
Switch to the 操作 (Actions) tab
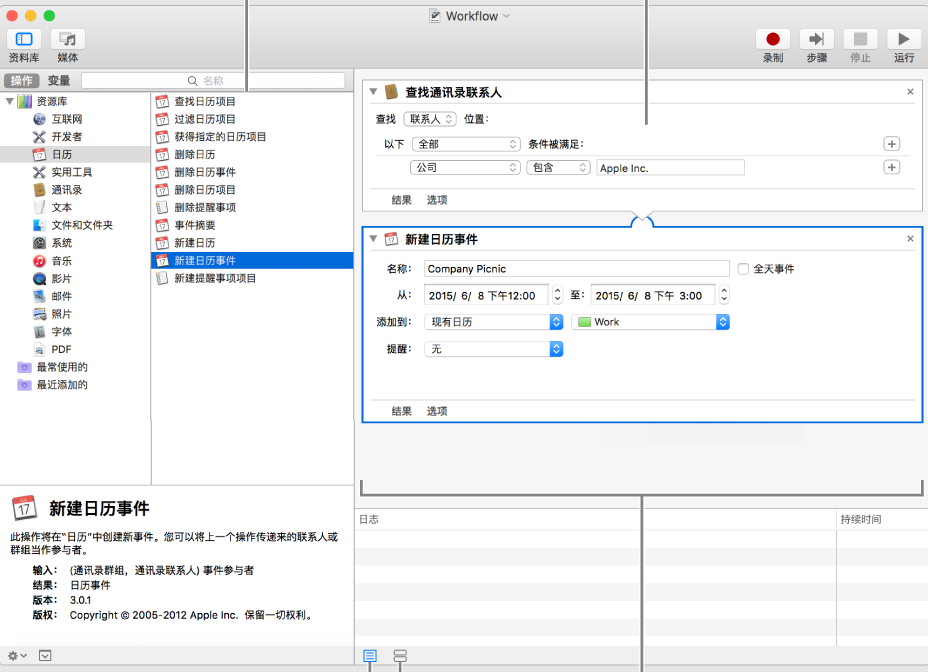click(x=22, y=81)
